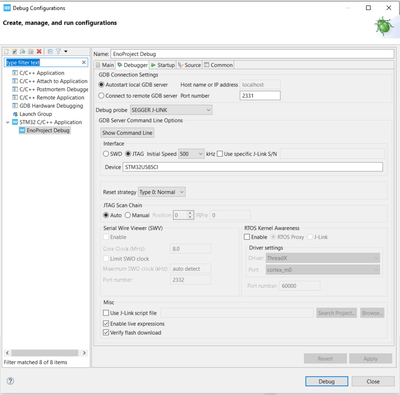This screenshot has width=400, height=395.
Task: Click the help question mark icon
Action: (x=10, y=381)
